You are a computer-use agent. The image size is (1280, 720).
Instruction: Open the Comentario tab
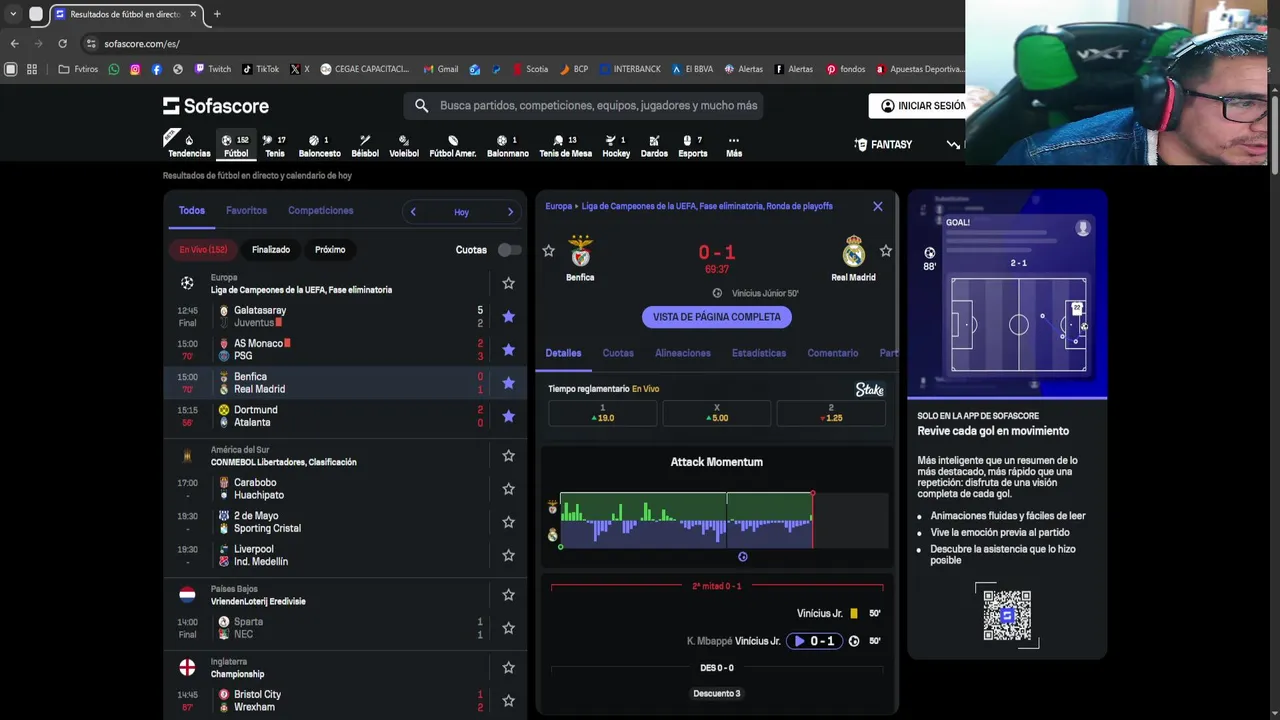pos(832,353)
